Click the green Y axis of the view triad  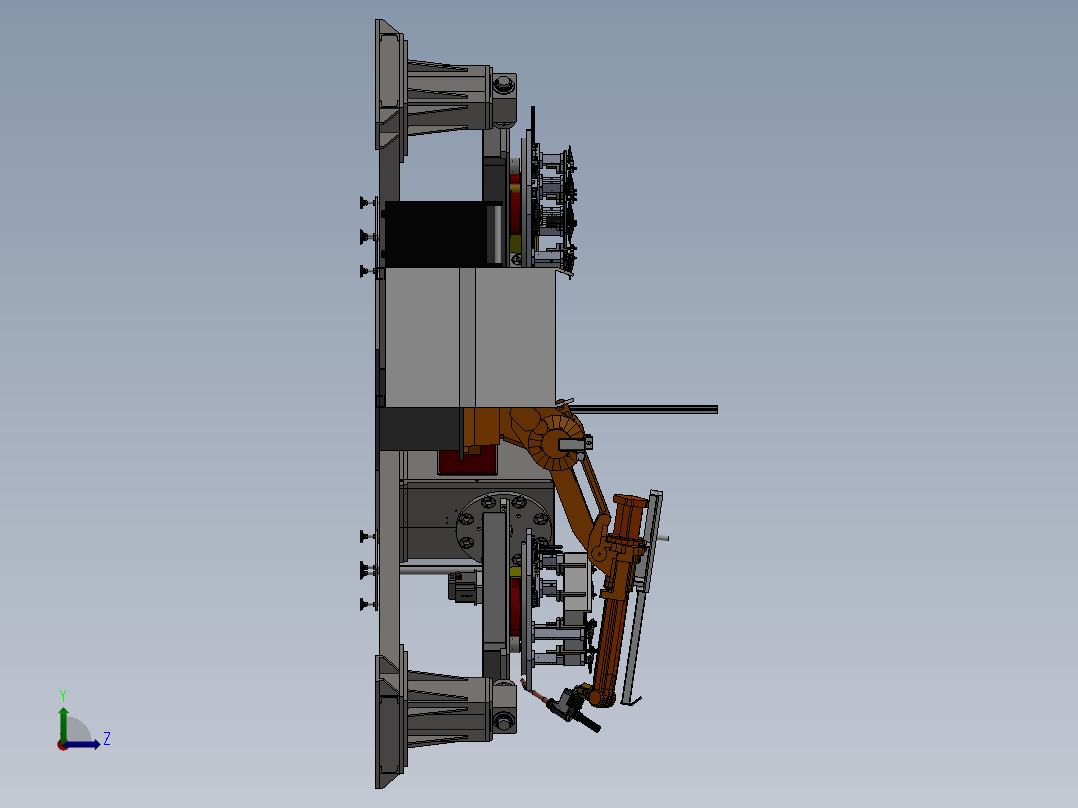coord(63,723)
